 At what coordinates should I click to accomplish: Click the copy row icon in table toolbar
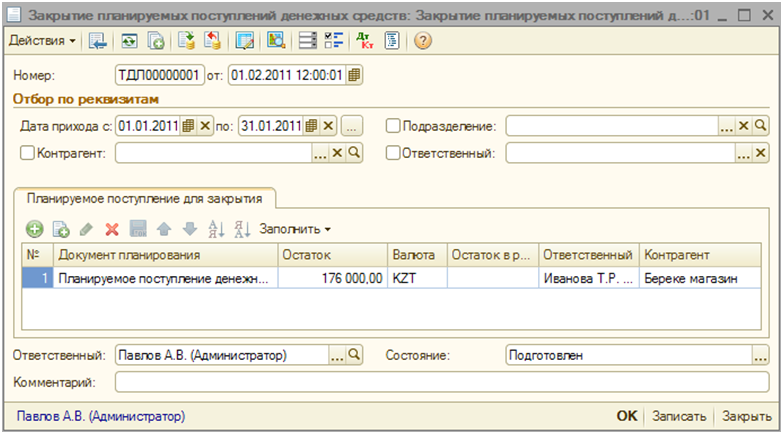point(60,229)
